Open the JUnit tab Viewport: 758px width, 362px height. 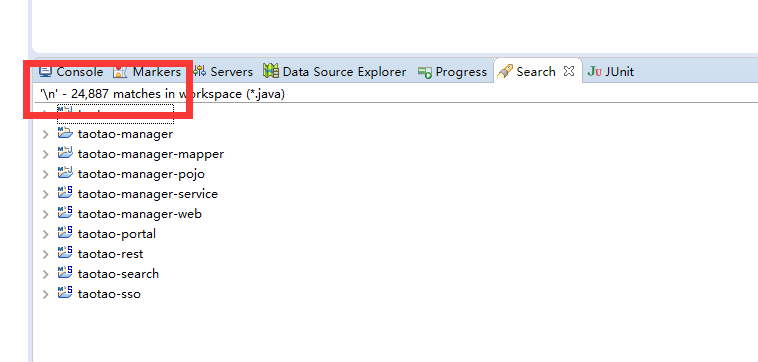(610, 72)
